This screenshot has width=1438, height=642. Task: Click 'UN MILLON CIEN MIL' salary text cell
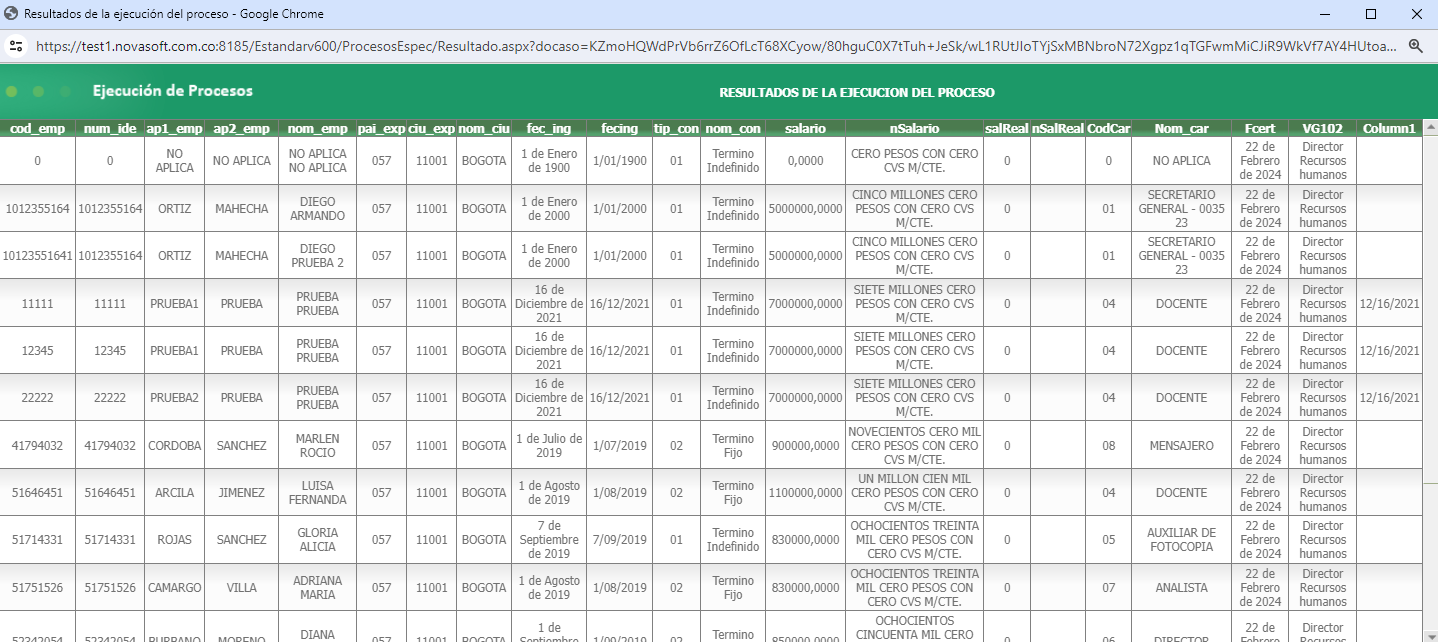(915, 493)
